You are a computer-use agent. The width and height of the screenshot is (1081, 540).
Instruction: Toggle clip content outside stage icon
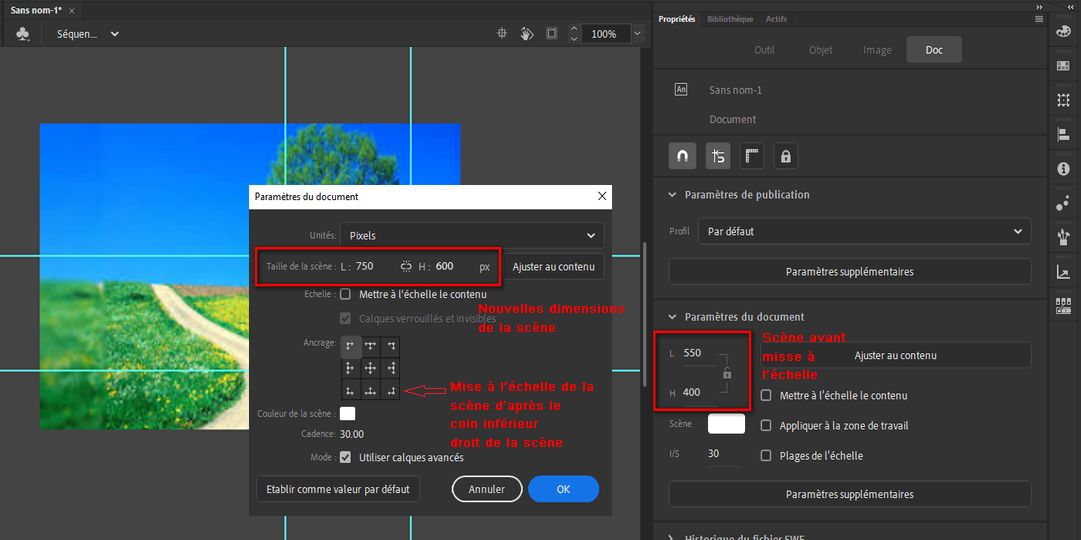coord(552,33)
